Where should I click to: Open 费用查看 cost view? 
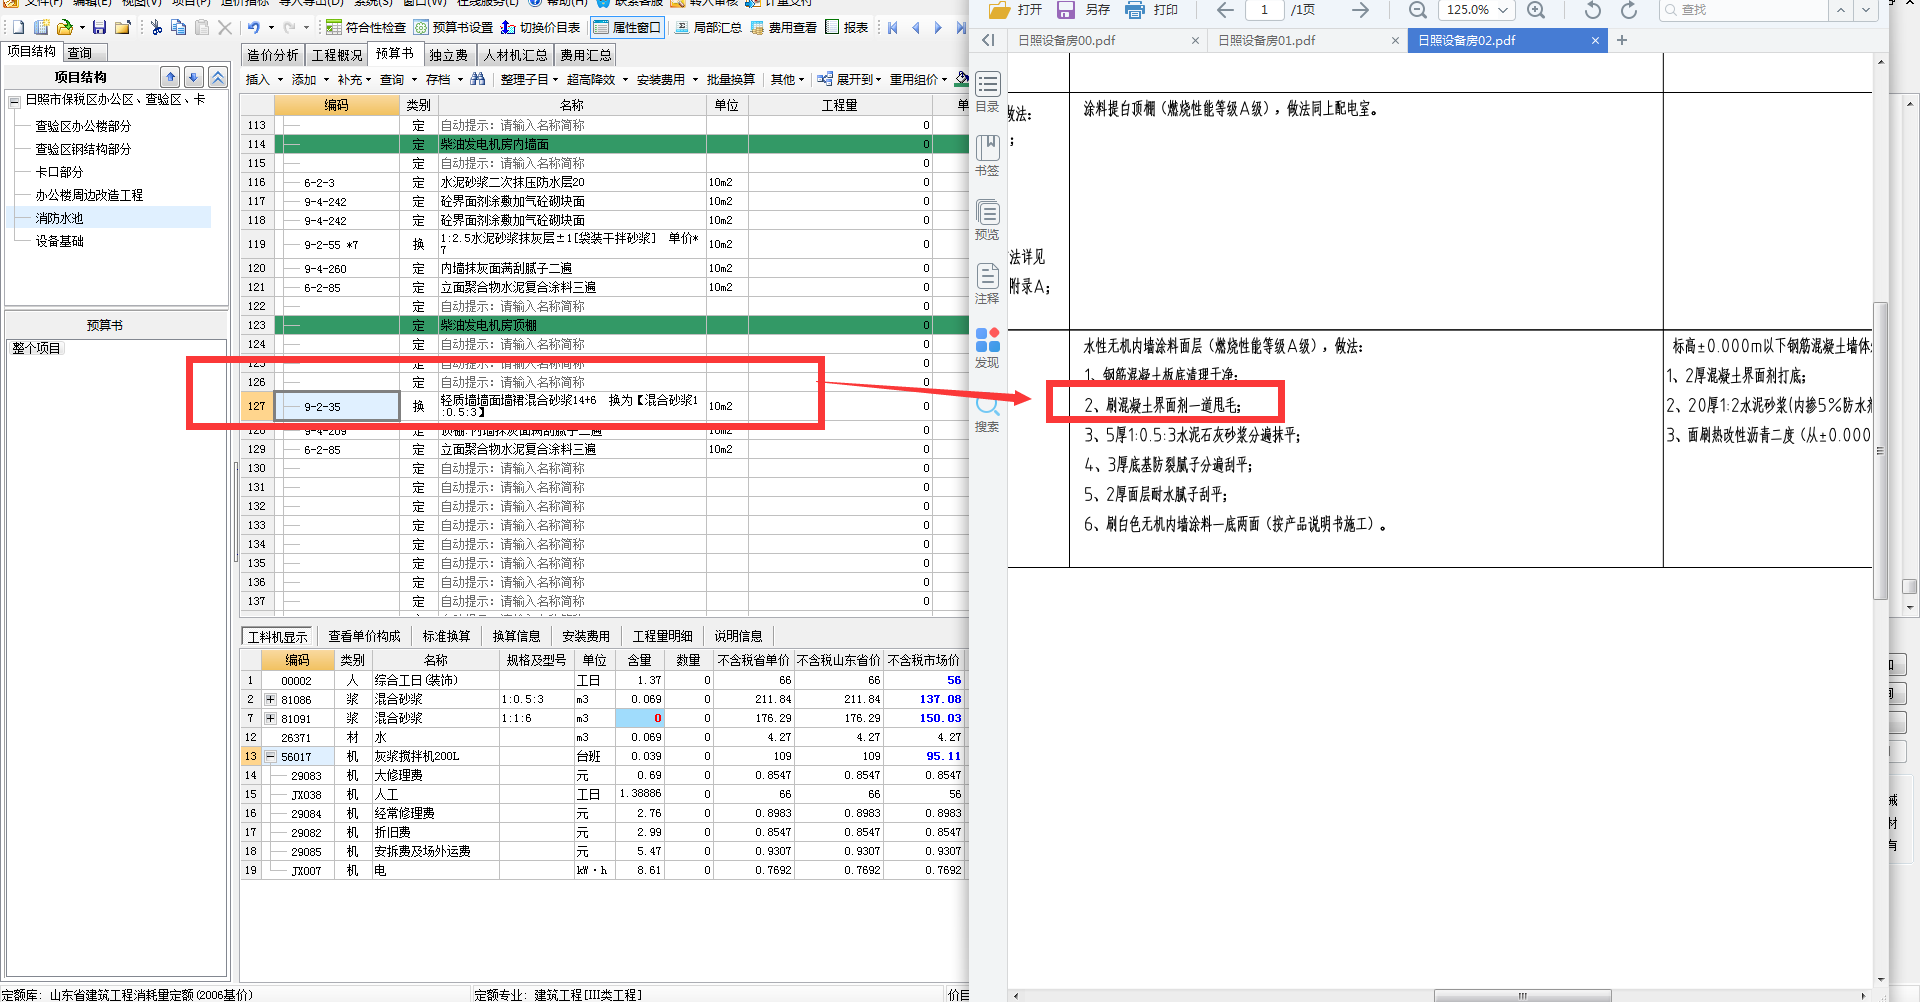click(783, 28)
